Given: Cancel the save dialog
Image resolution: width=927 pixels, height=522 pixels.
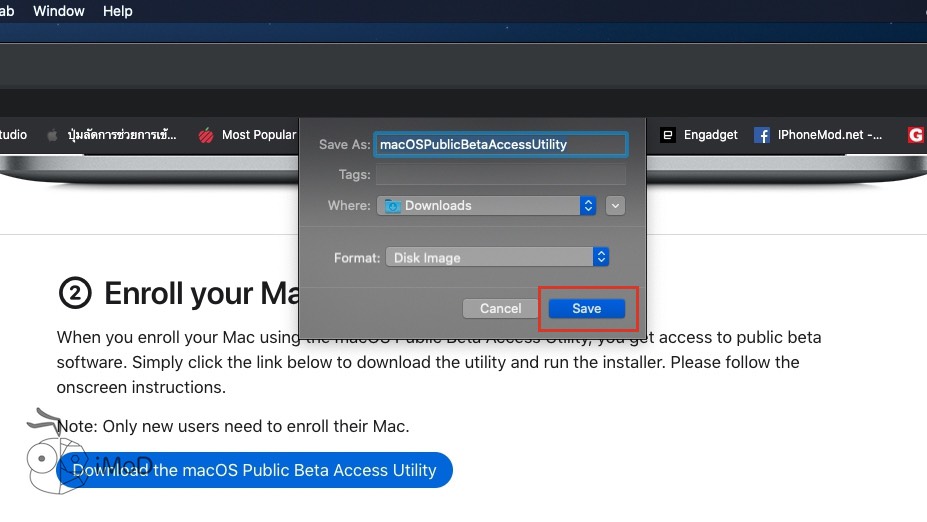Looking at the screenshot, I should 500,309.
